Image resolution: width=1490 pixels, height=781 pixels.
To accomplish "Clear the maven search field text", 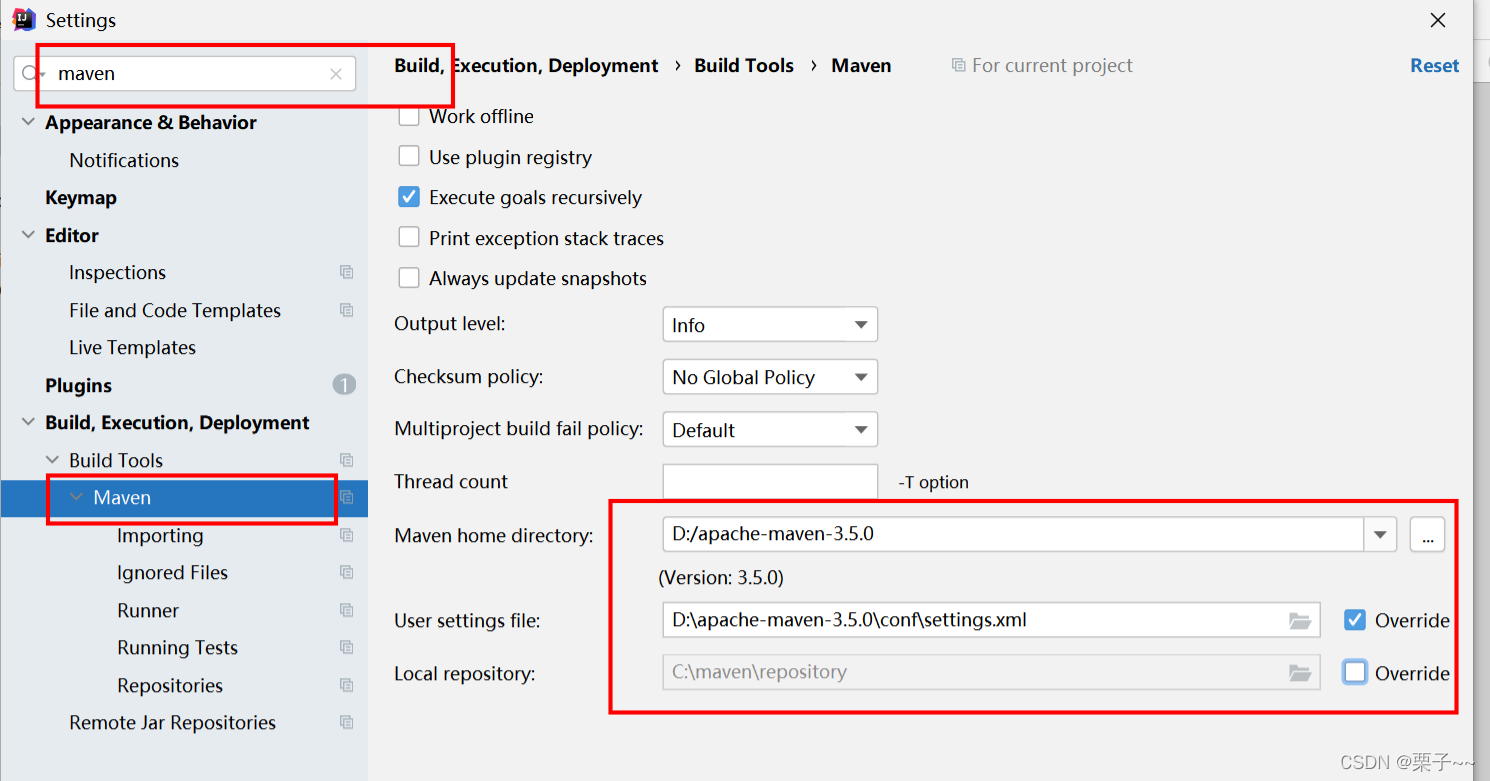I will coord(336,74).
